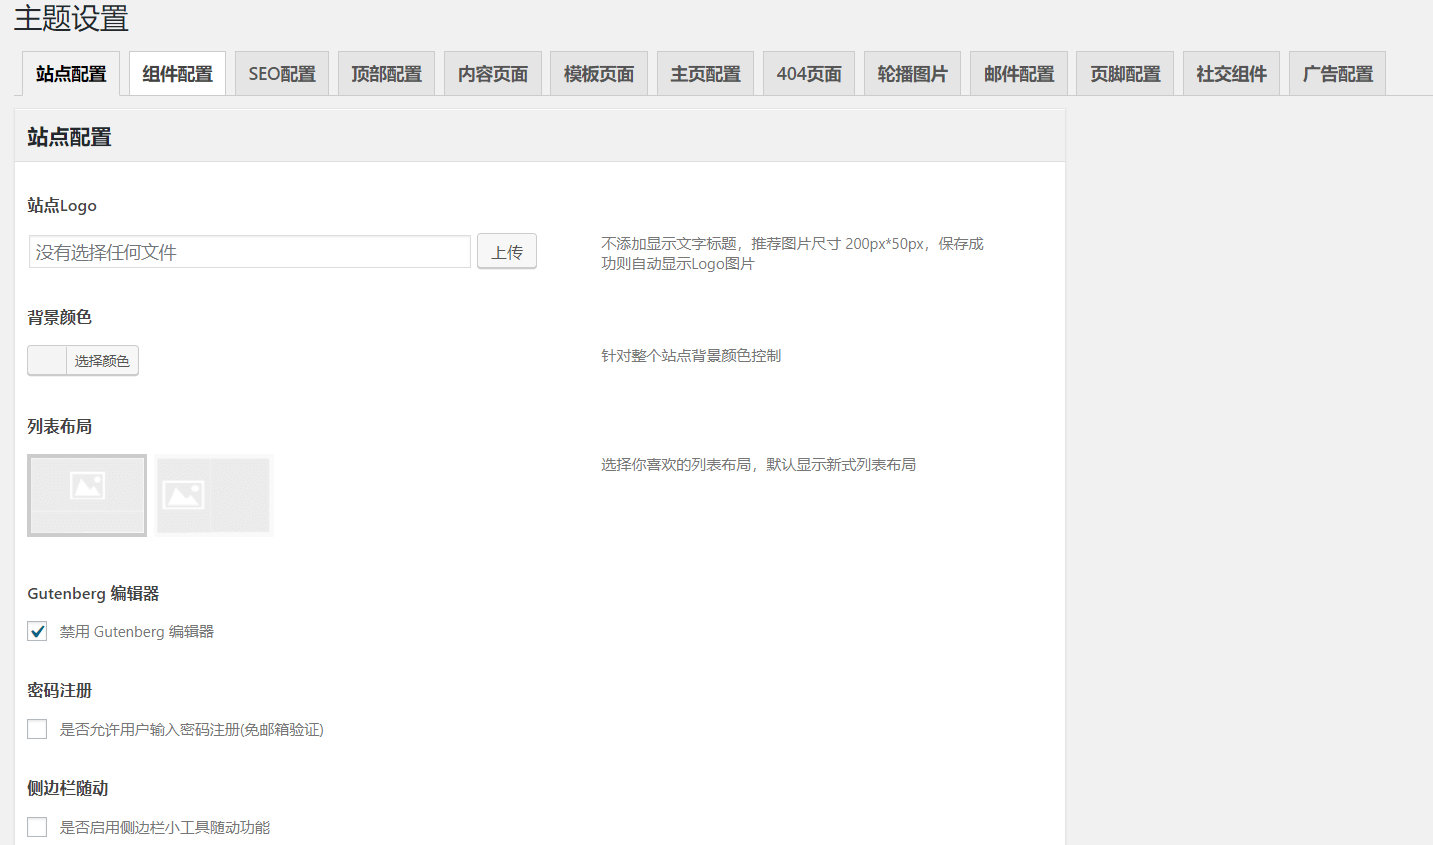
Task: Open the 选择颜色 background color picker
Action: [x=104, y=360]
